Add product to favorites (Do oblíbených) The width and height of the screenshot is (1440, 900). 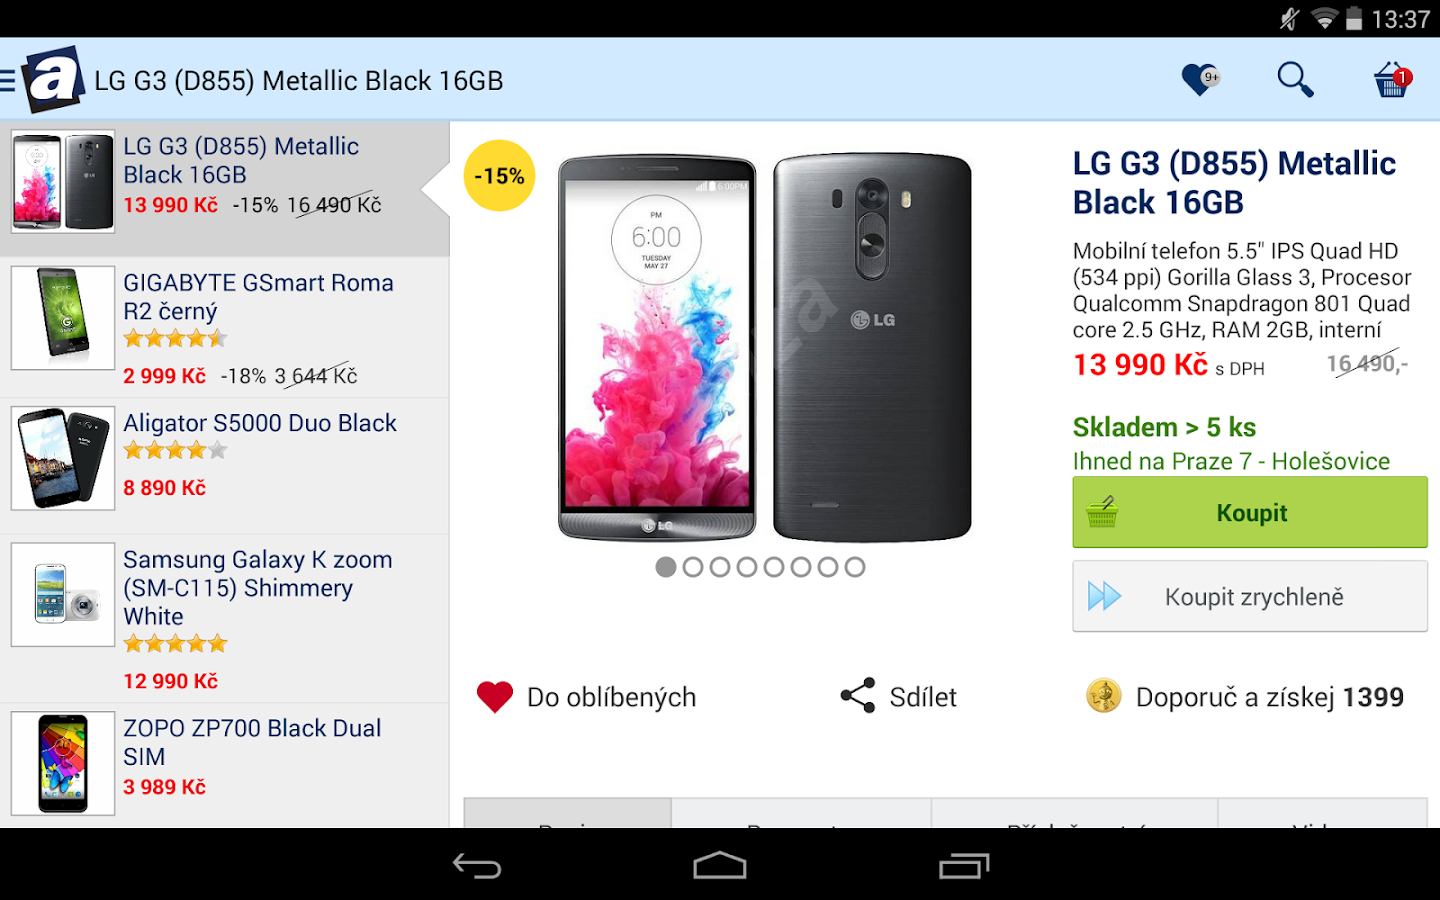587,697
